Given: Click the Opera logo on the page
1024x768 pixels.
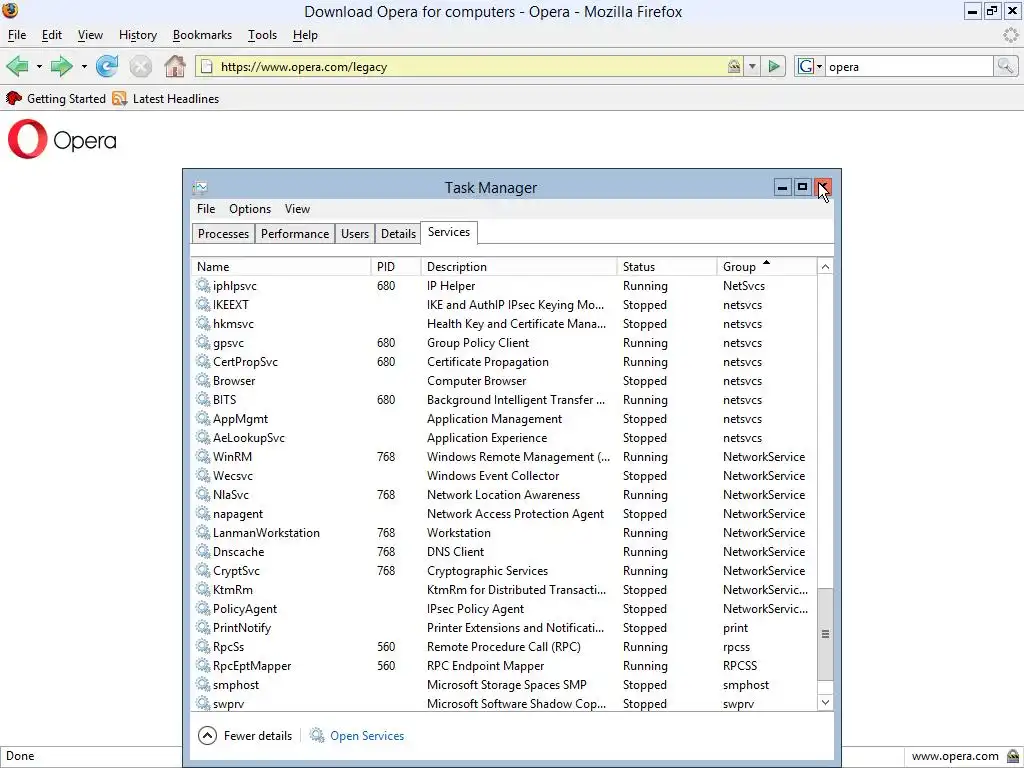Looking at the screenshot, I should click(x=62, y=138).
